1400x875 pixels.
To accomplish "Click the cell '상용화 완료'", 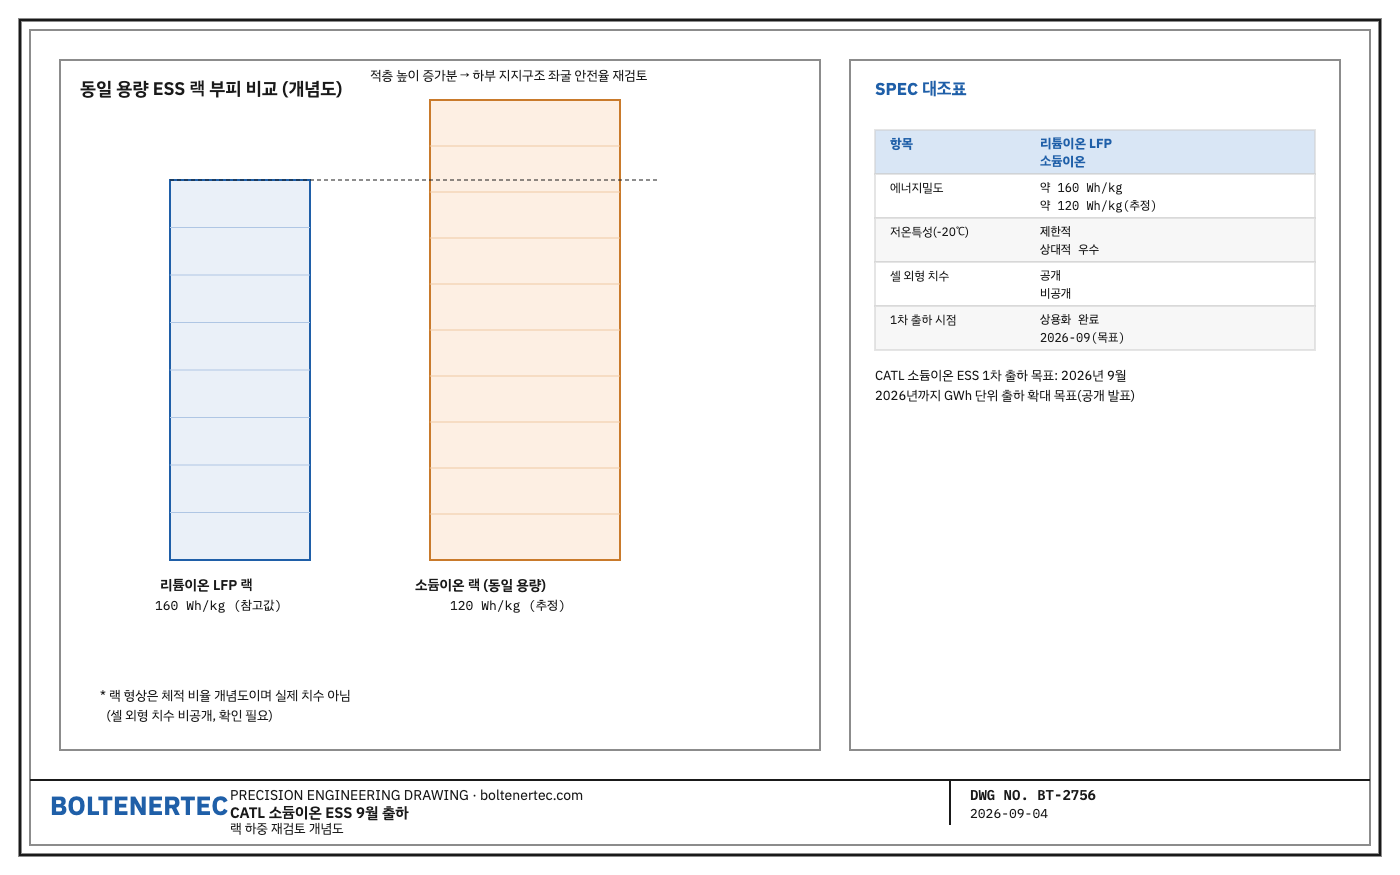I will (x=1069, y=320).
